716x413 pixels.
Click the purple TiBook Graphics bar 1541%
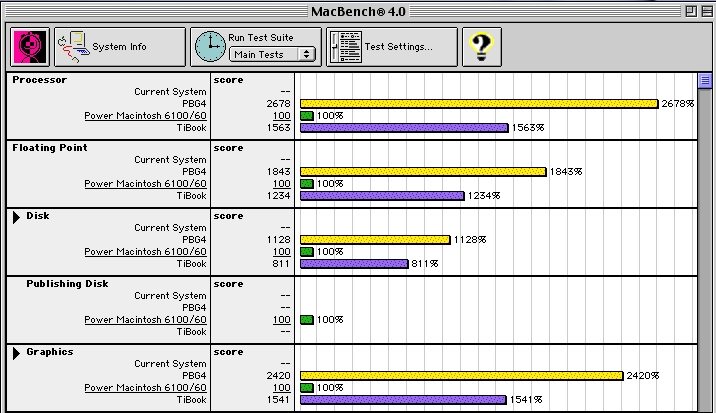403,400
